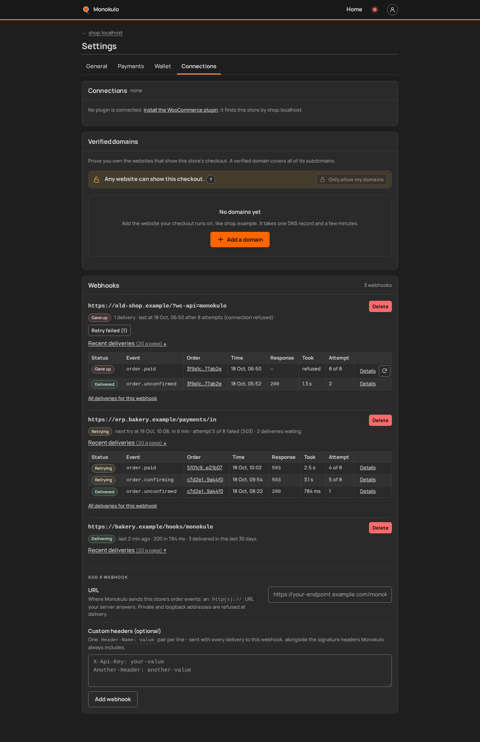
Task: Open the install WooCommerce plugin link
Action: coord(181,110)
